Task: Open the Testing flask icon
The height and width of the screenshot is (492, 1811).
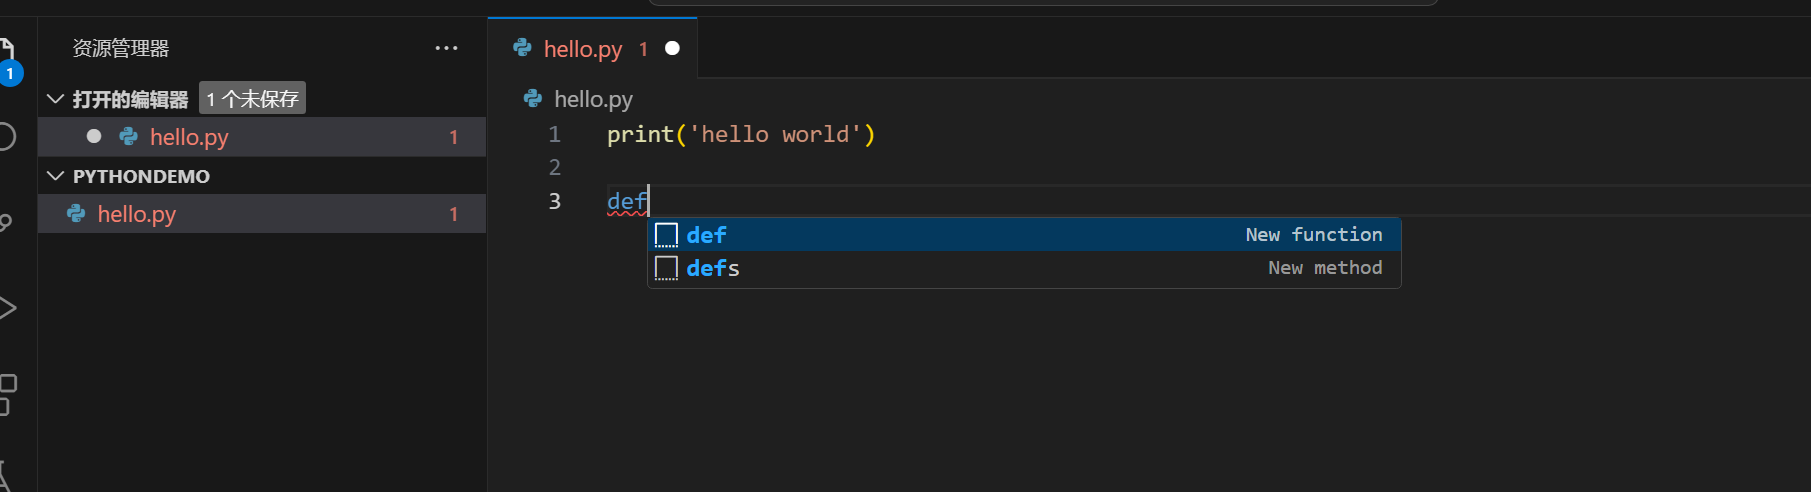Action: [5, 475]
